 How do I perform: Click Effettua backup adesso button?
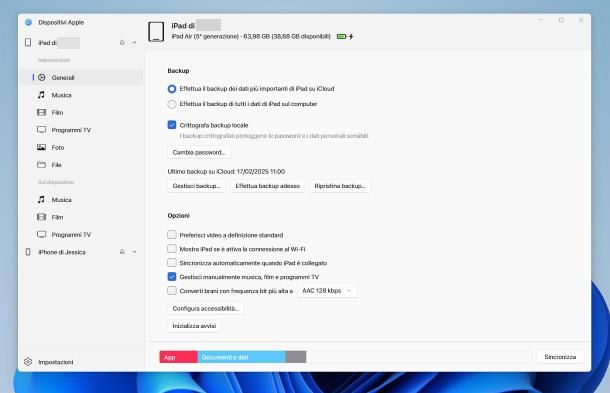tap(268, 186)
